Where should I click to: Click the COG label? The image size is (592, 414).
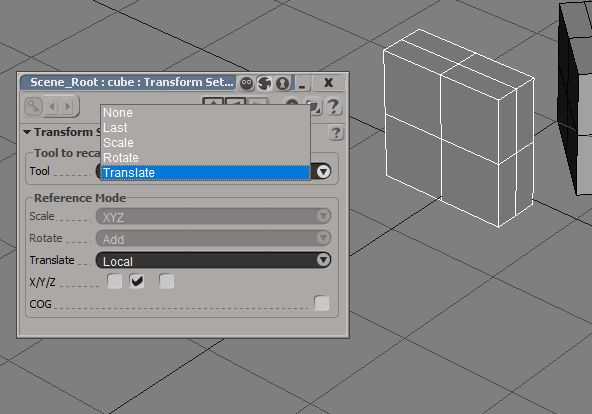pyautogui.click(x=40, y=304)
